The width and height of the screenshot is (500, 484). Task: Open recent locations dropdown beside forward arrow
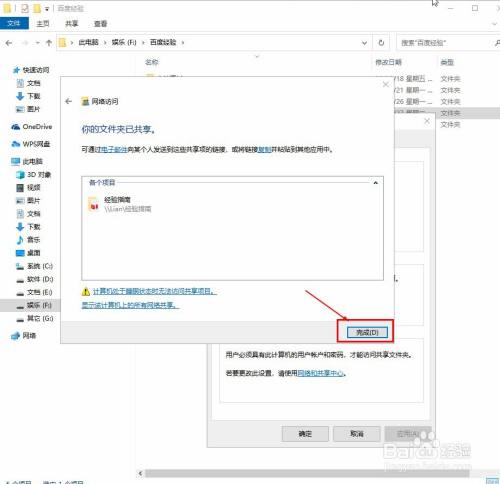(x=37, y=43)
